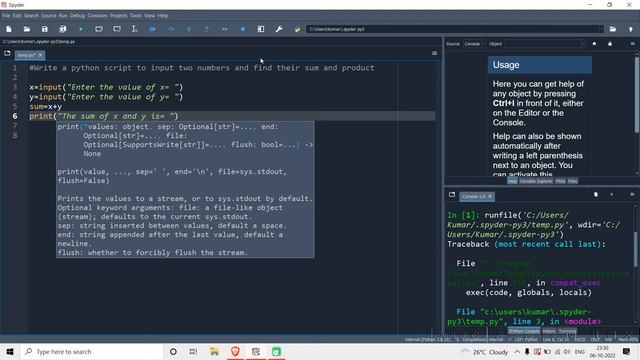Viewport: 640px width, 360px height.
Task: Browse working directory folder icon
Action: click(x=613, y=29)
